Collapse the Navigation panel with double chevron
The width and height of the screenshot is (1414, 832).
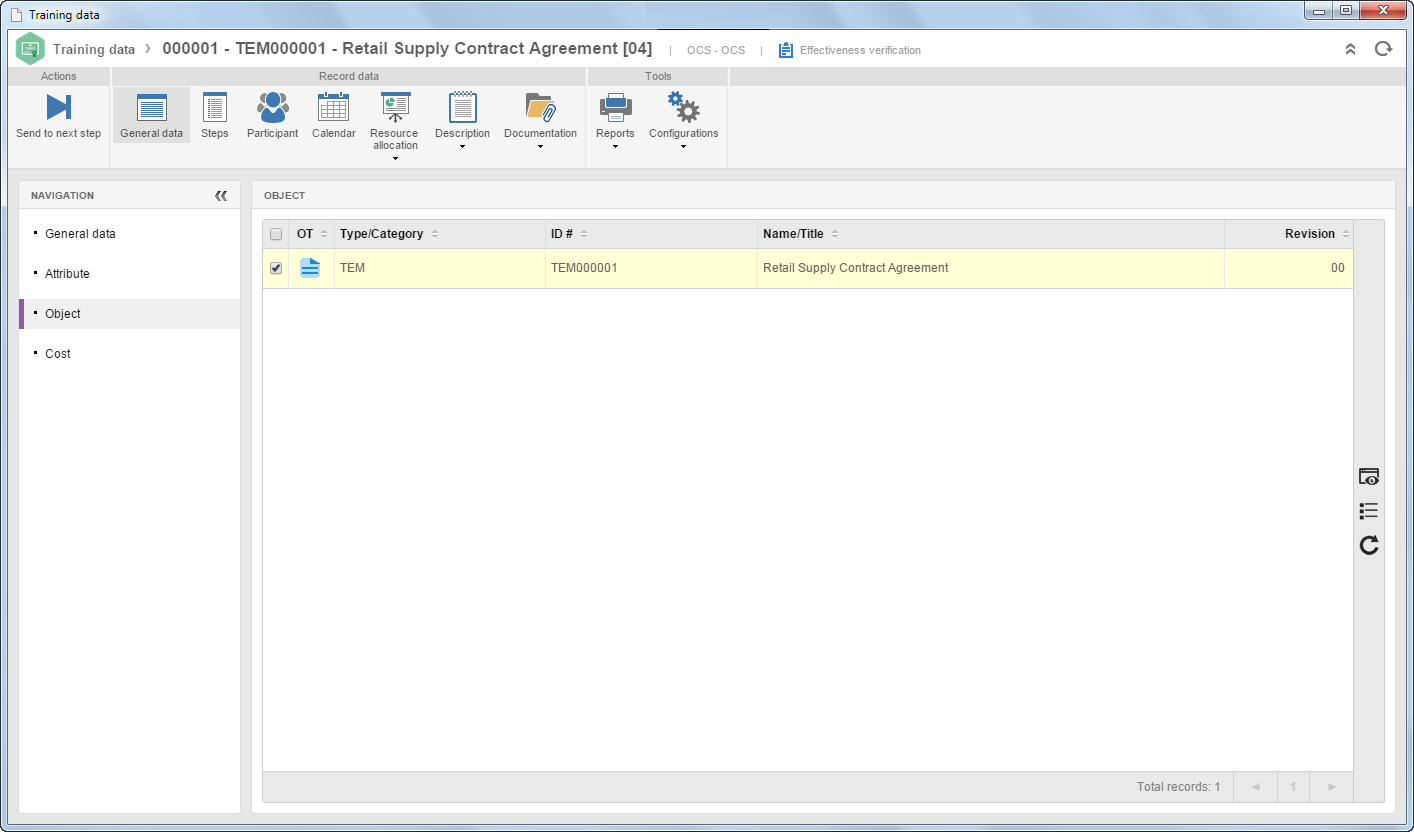point(221,196)
